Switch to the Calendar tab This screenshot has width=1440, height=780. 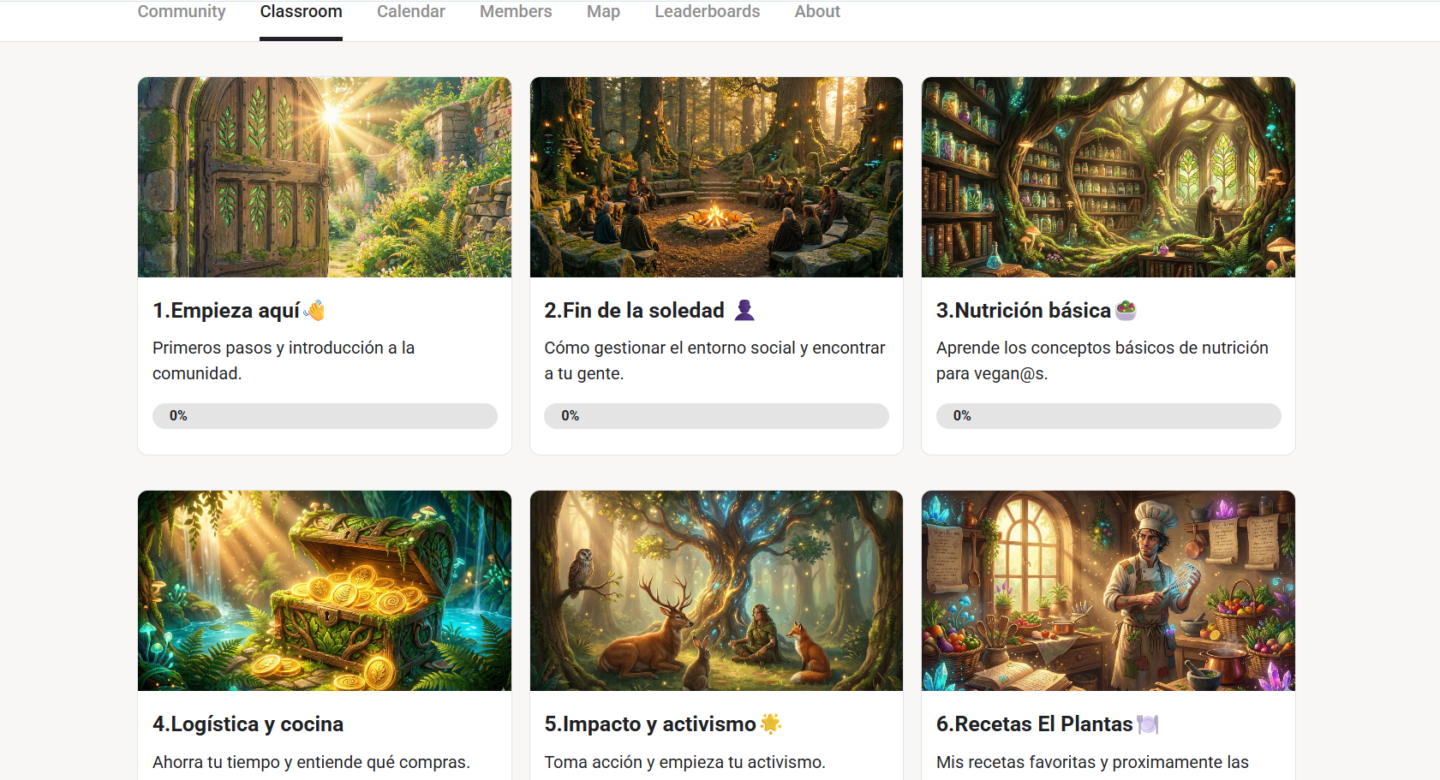pyautogui.click(x=411, y=12)
